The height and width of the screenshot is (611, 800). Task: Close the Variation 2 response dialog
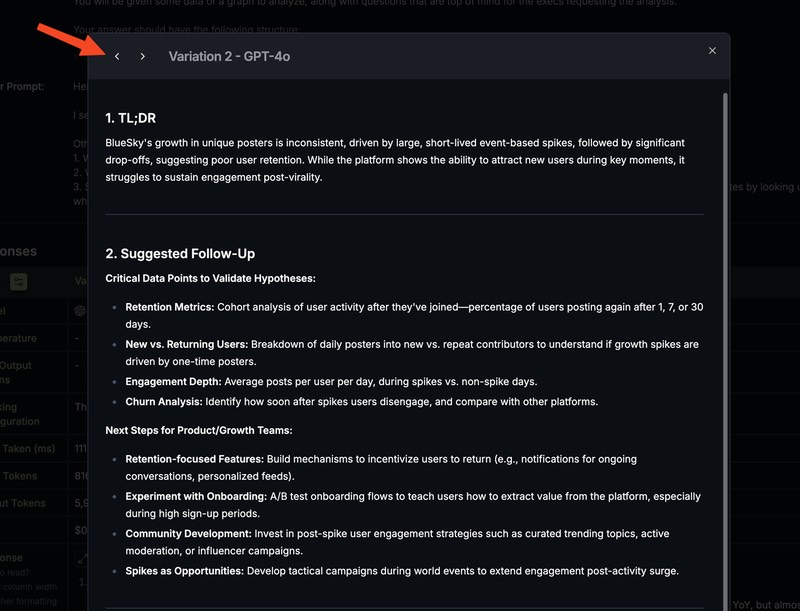click(712, 51)
